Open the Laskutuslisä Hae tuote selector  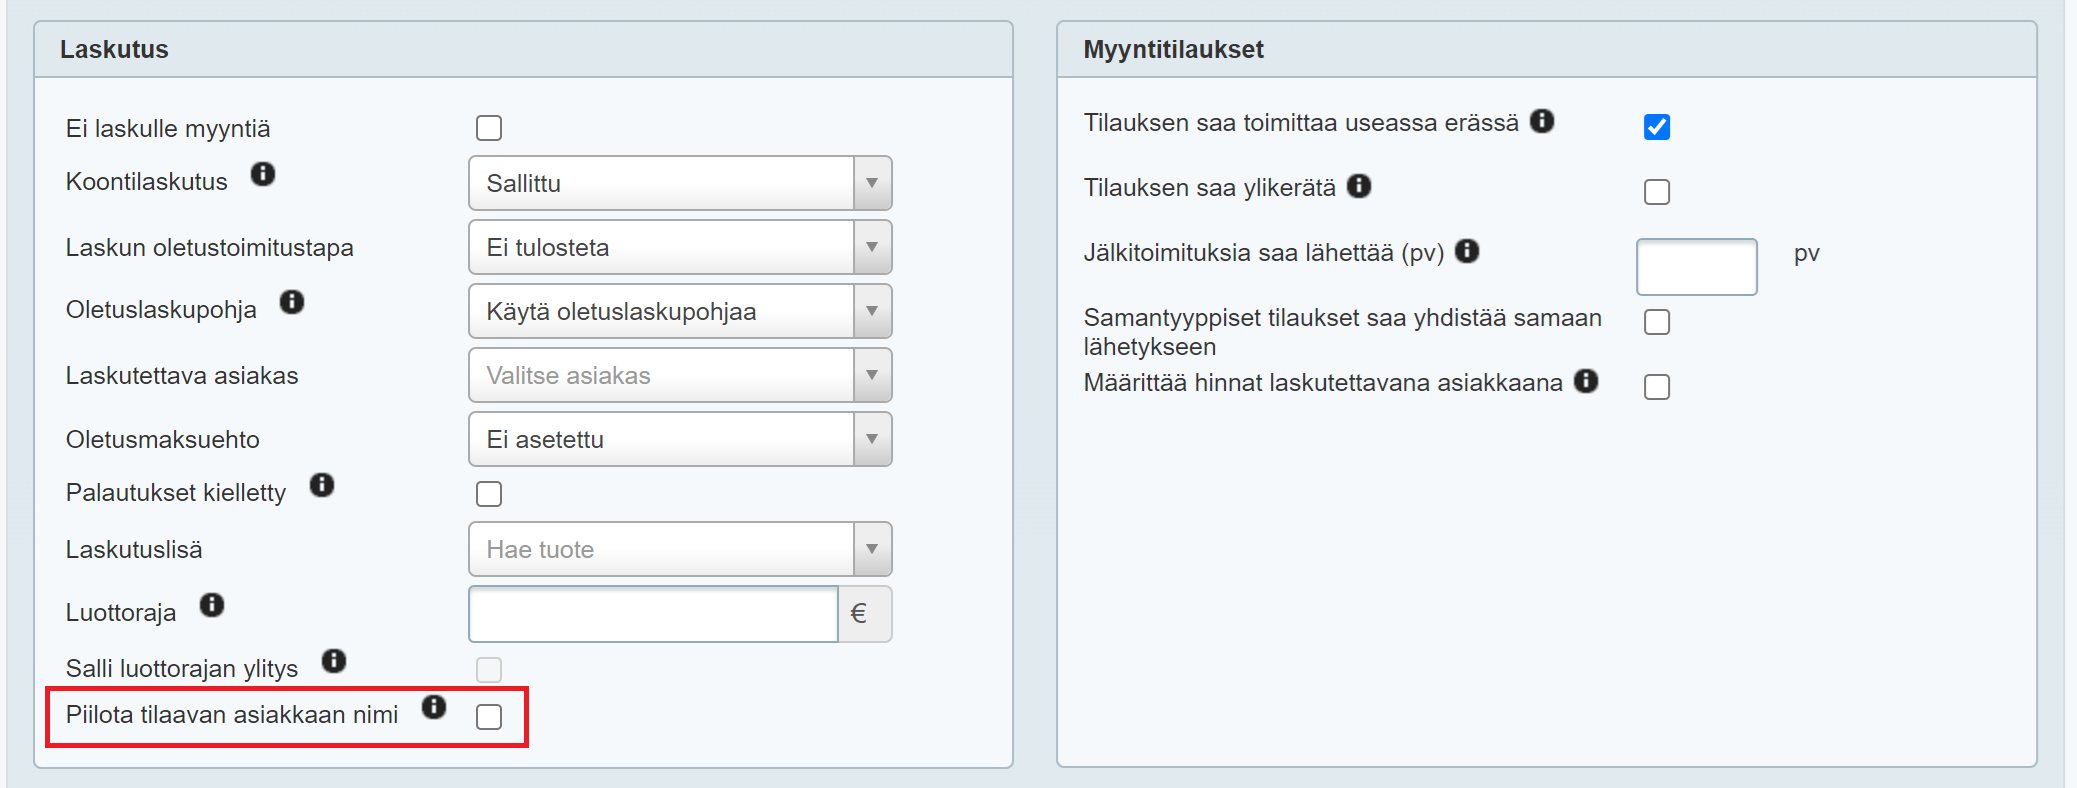pyautogui.click(x=679, y=549)
